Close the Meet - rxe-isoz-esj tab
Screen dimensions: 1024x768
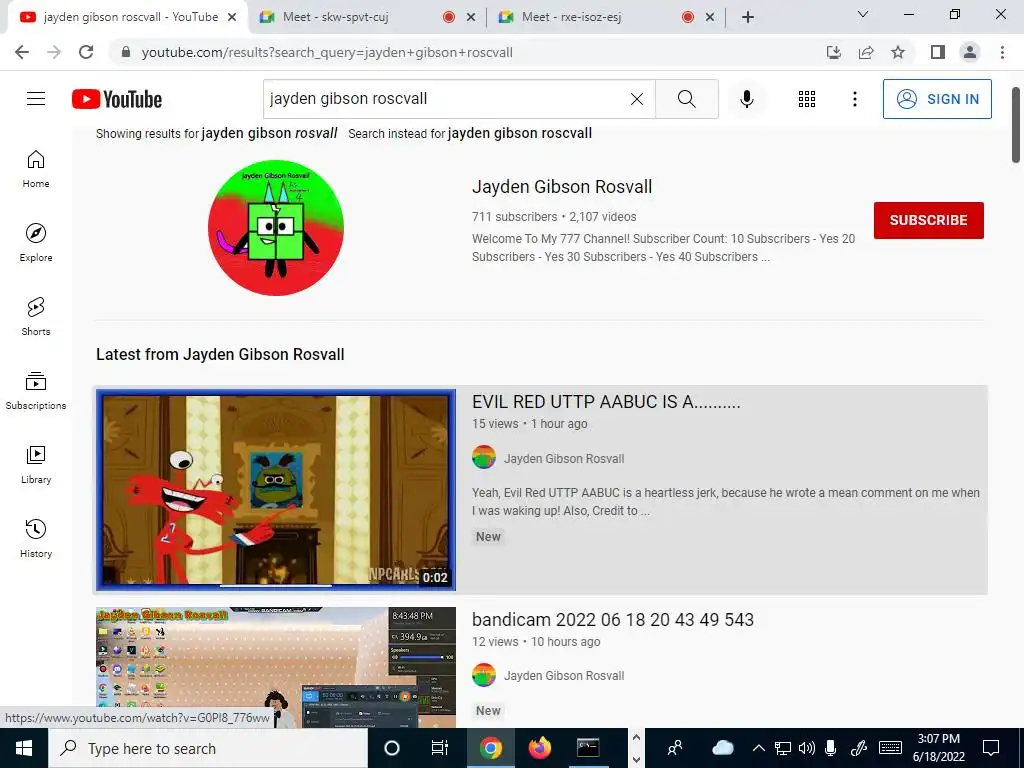pos(710,18)
